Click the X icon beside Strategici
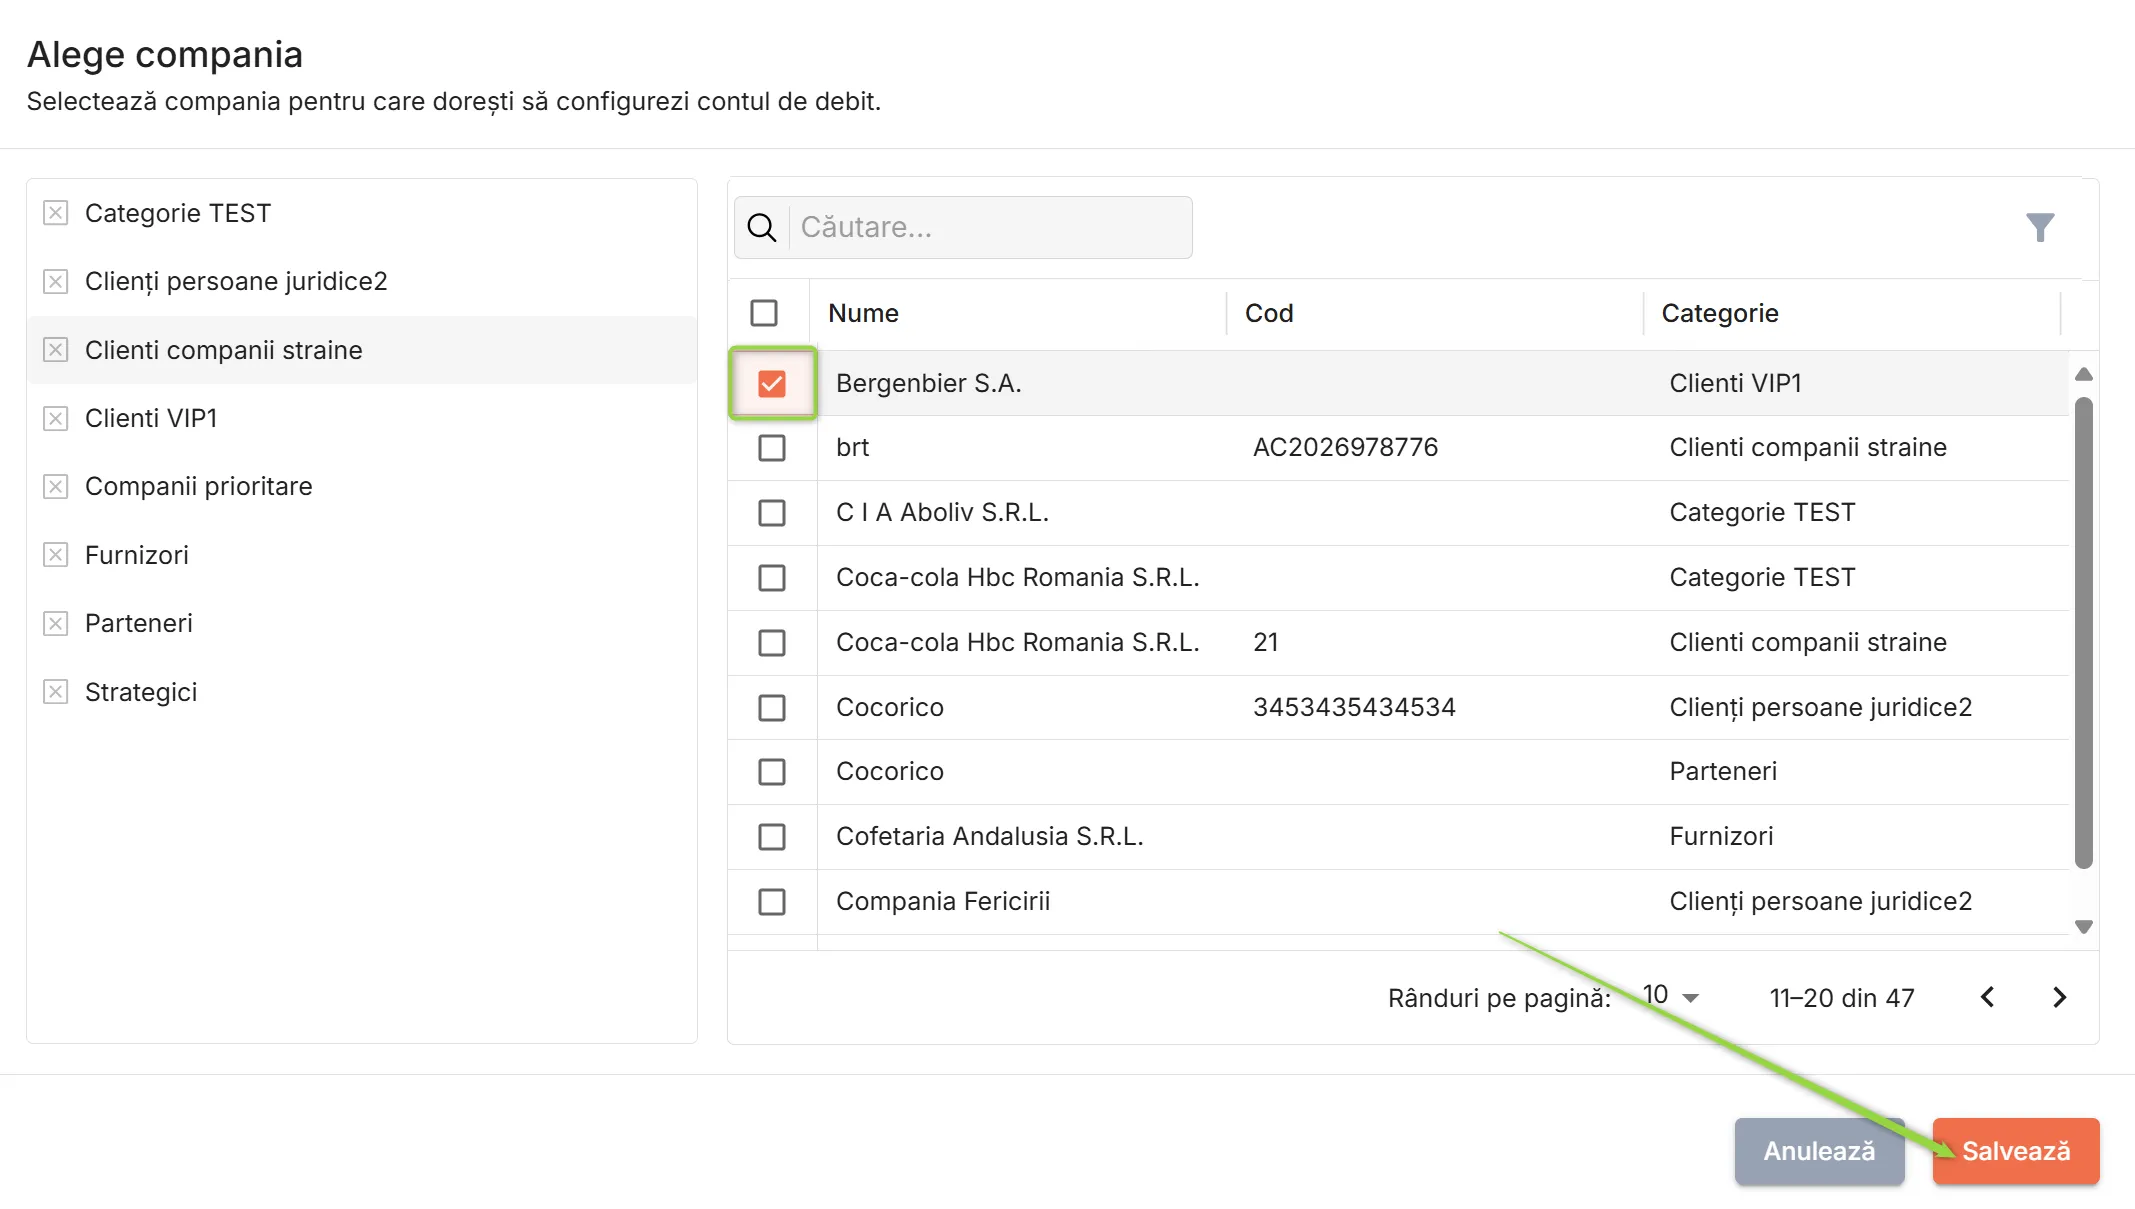Screen dimensions: 2135x1209 (56, 692)
